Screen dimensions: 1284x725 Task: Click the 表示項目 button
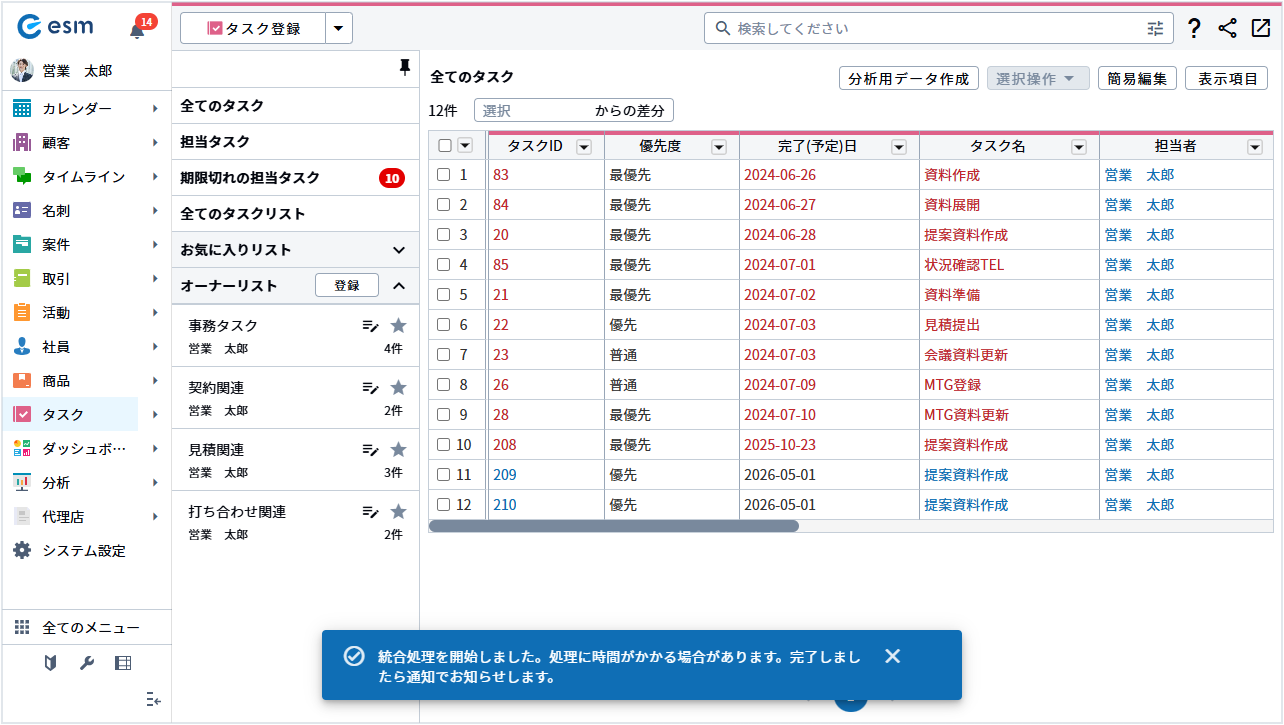coord(1226,79)
